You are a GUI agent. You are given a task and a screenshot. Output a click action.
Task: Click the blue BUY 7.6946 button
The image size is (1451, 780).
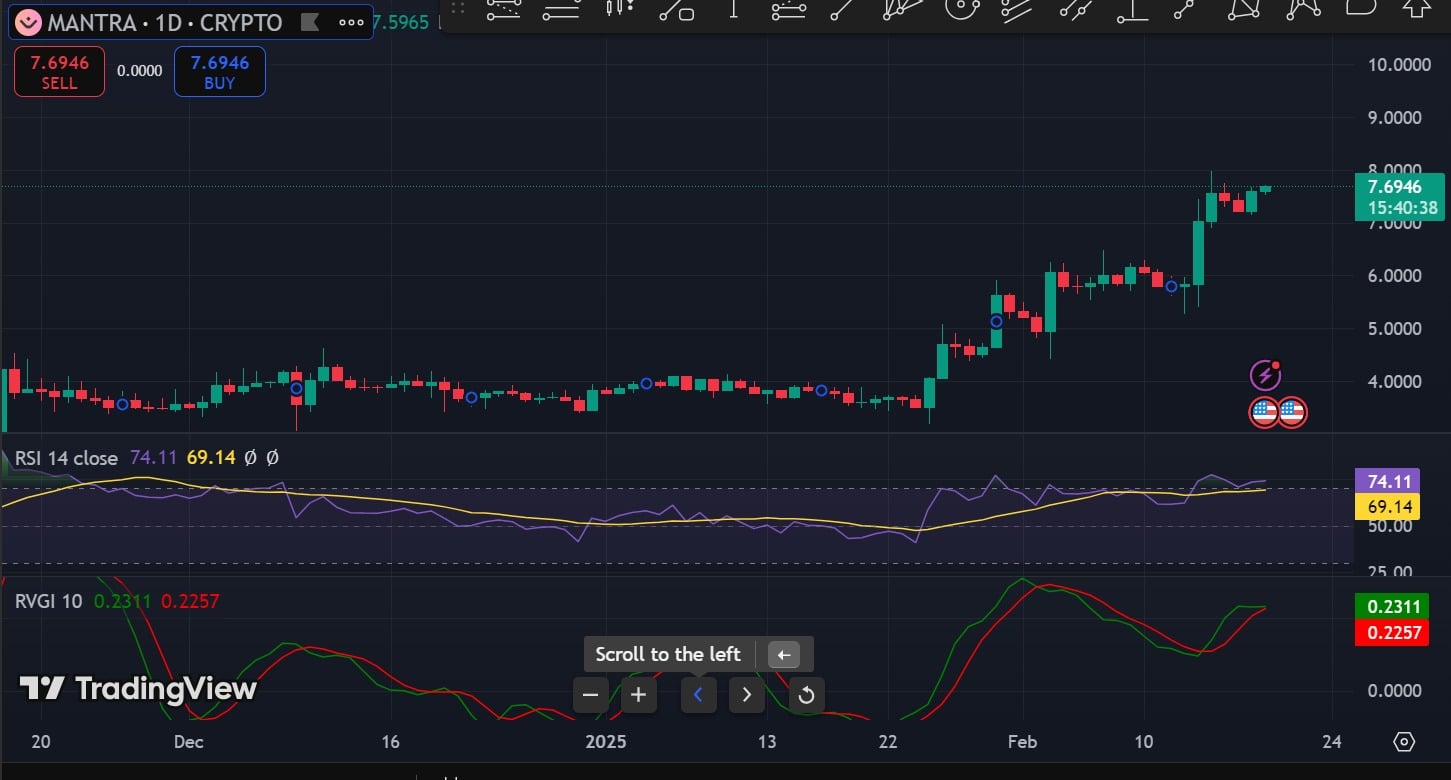point(220,72)
